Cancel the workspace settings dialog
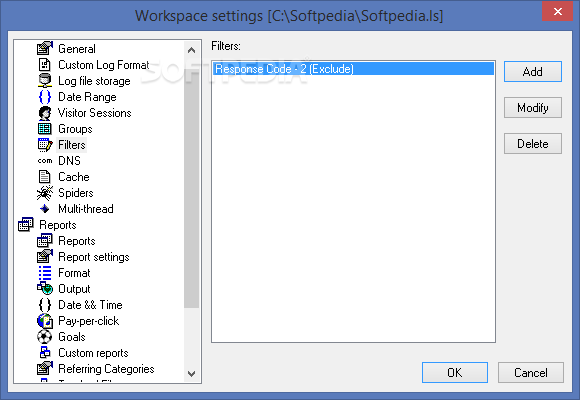Viewport: 580px width, 400px height. tap(531, 372)
